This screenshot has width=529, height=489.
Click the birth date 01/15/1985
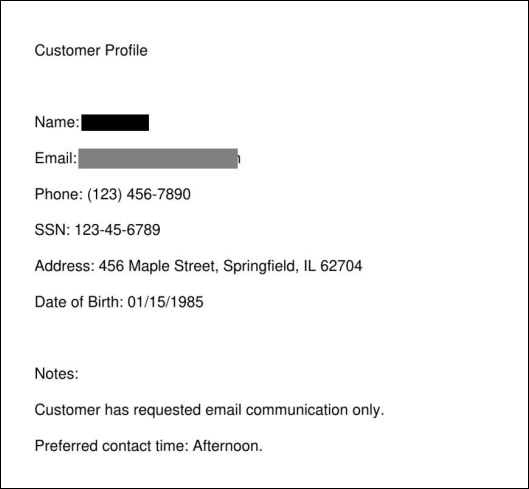click(165, 302)
